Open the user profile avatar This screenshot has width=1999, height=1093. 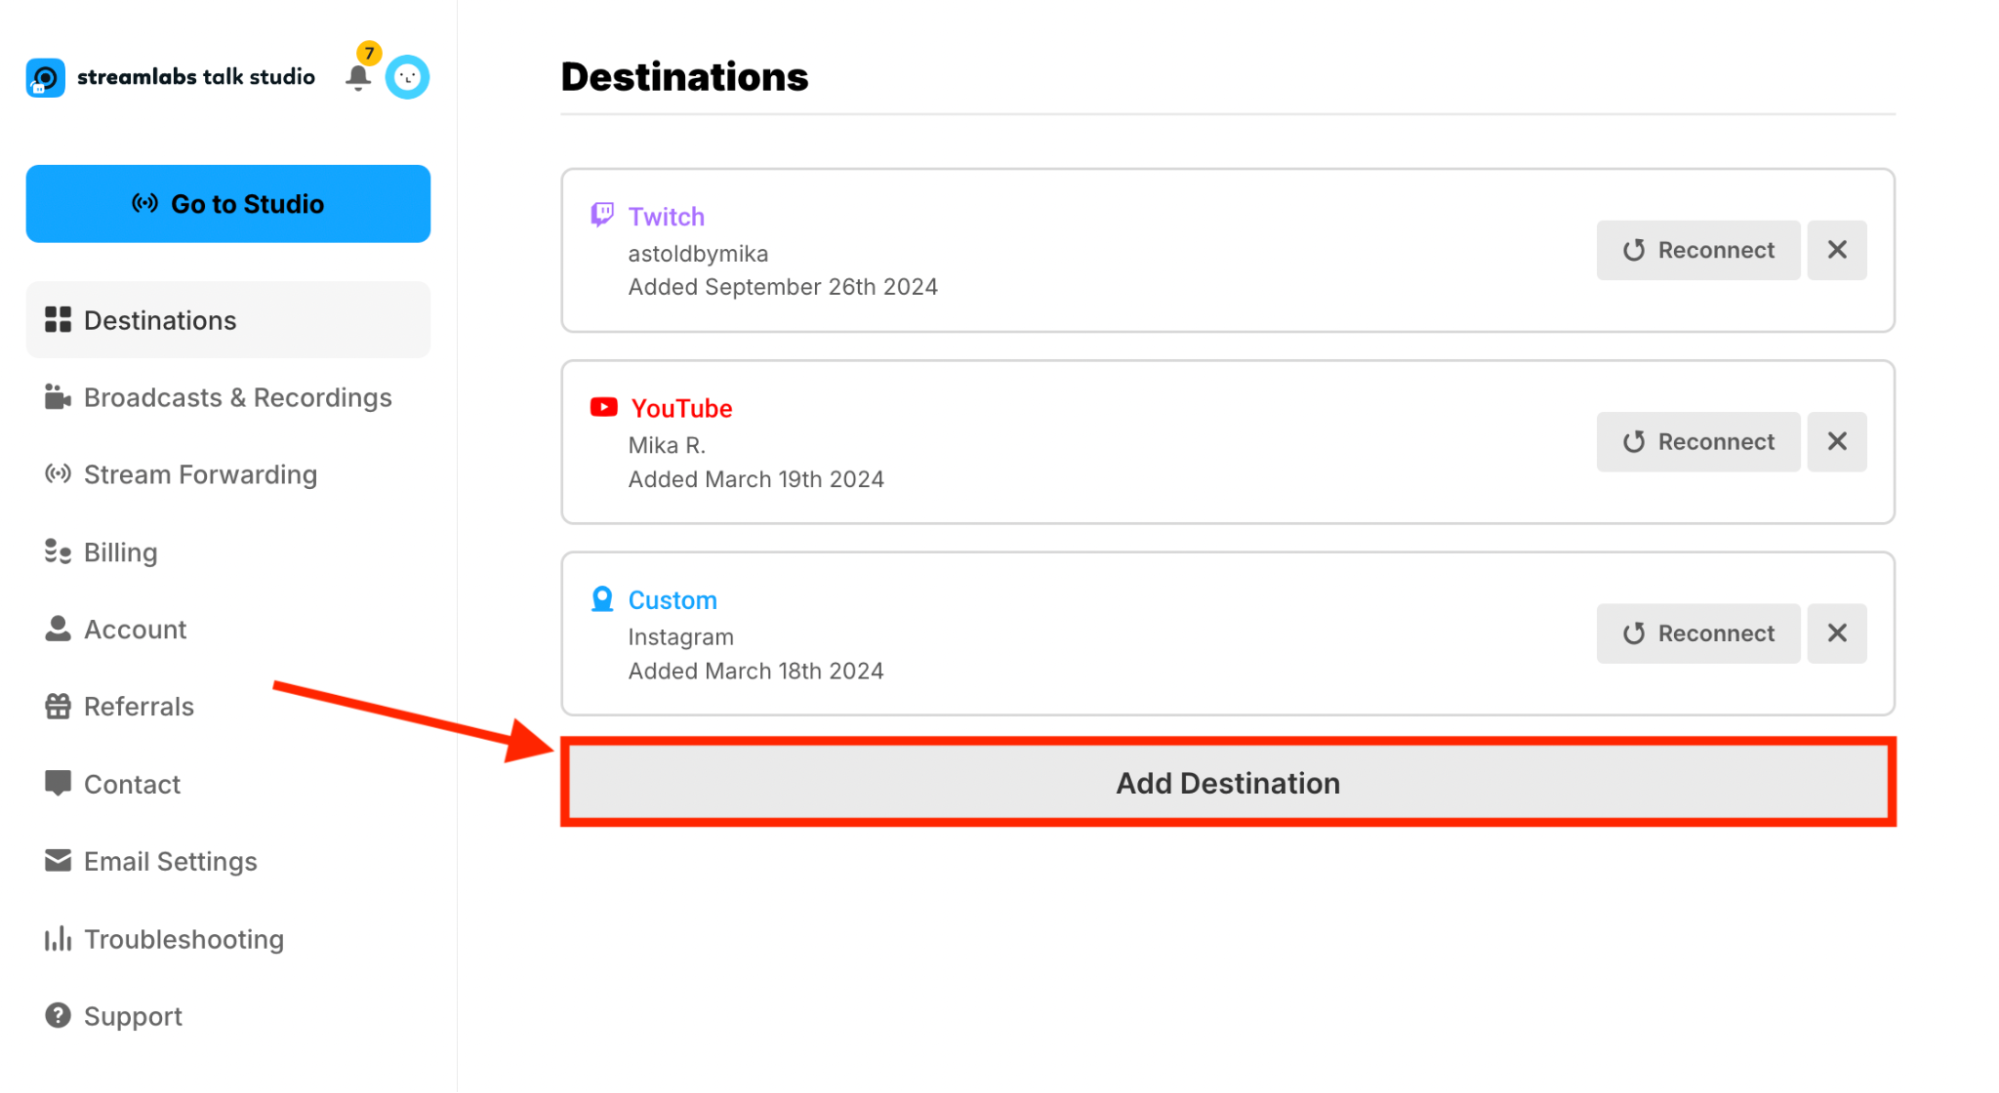coord(407,77)
